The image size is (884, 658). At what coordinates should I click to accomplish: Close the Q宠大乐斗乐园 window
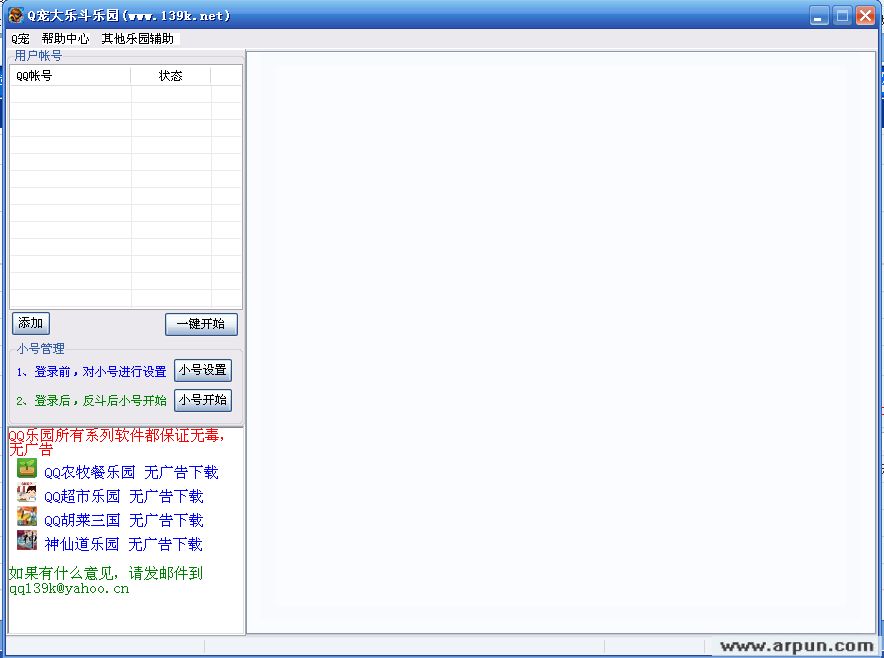[865, 16]
